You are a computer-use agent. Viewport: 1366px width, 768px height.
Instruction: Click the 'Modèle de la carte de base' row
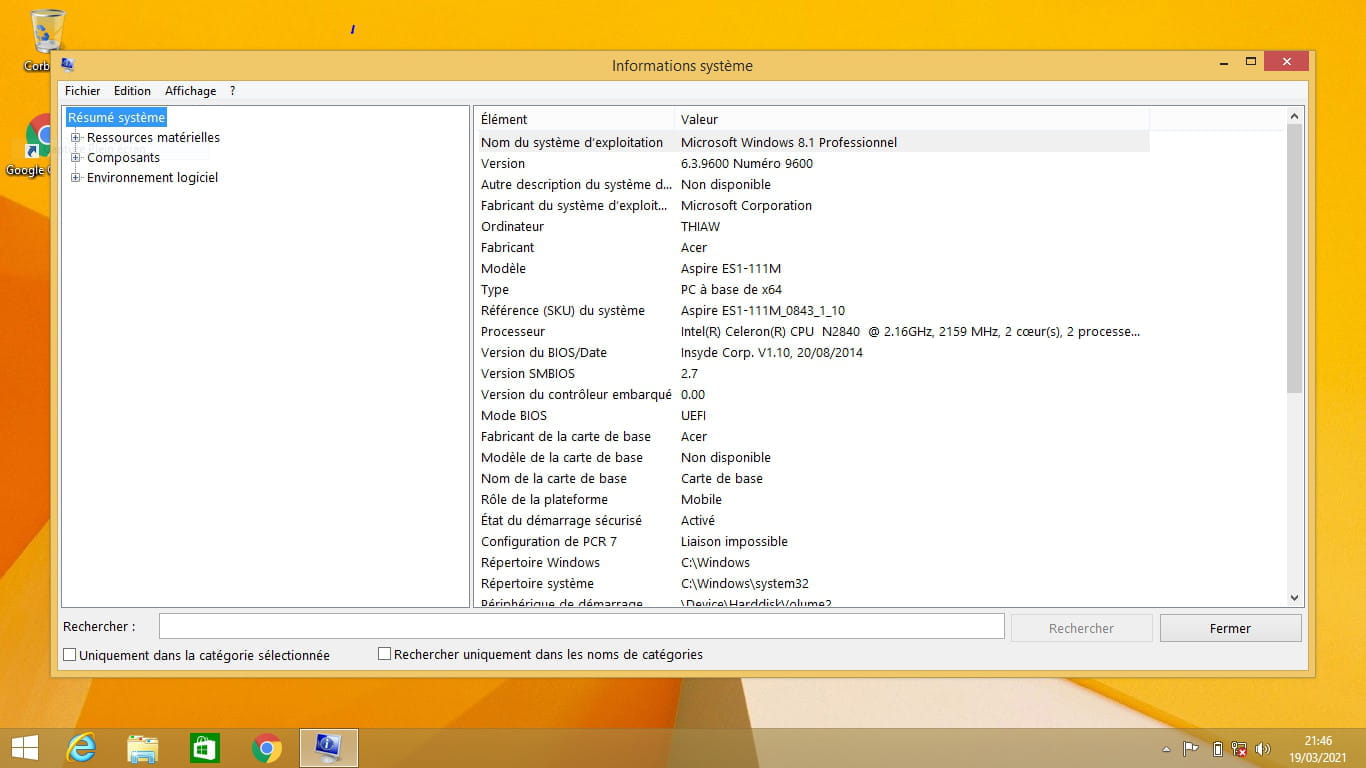(x=814, y=457)
